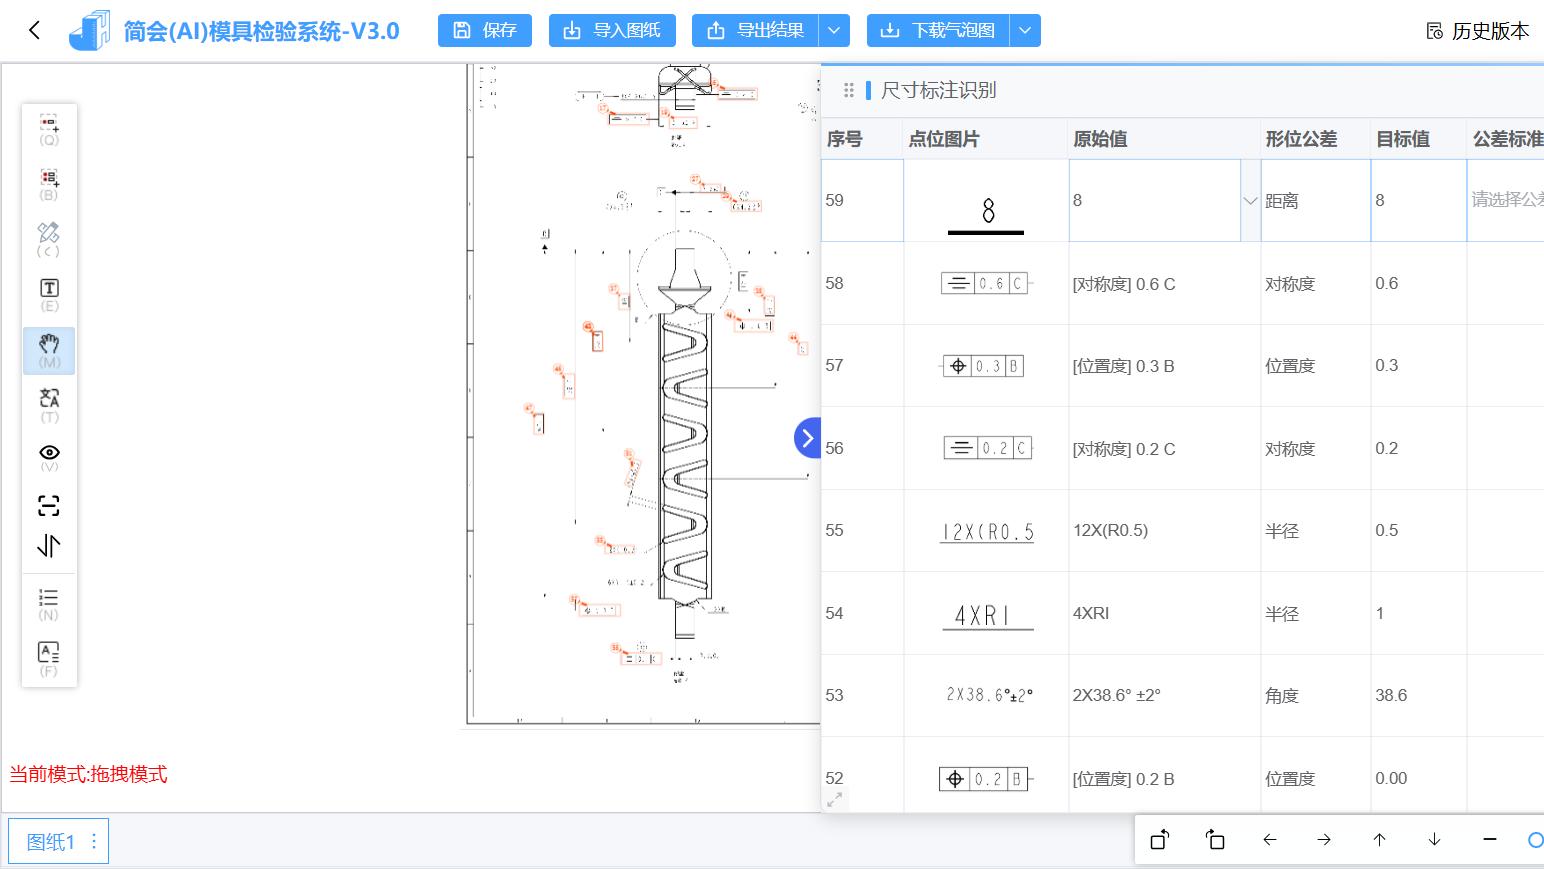Open the export results dropdown arrow

(x=834, y=30)
